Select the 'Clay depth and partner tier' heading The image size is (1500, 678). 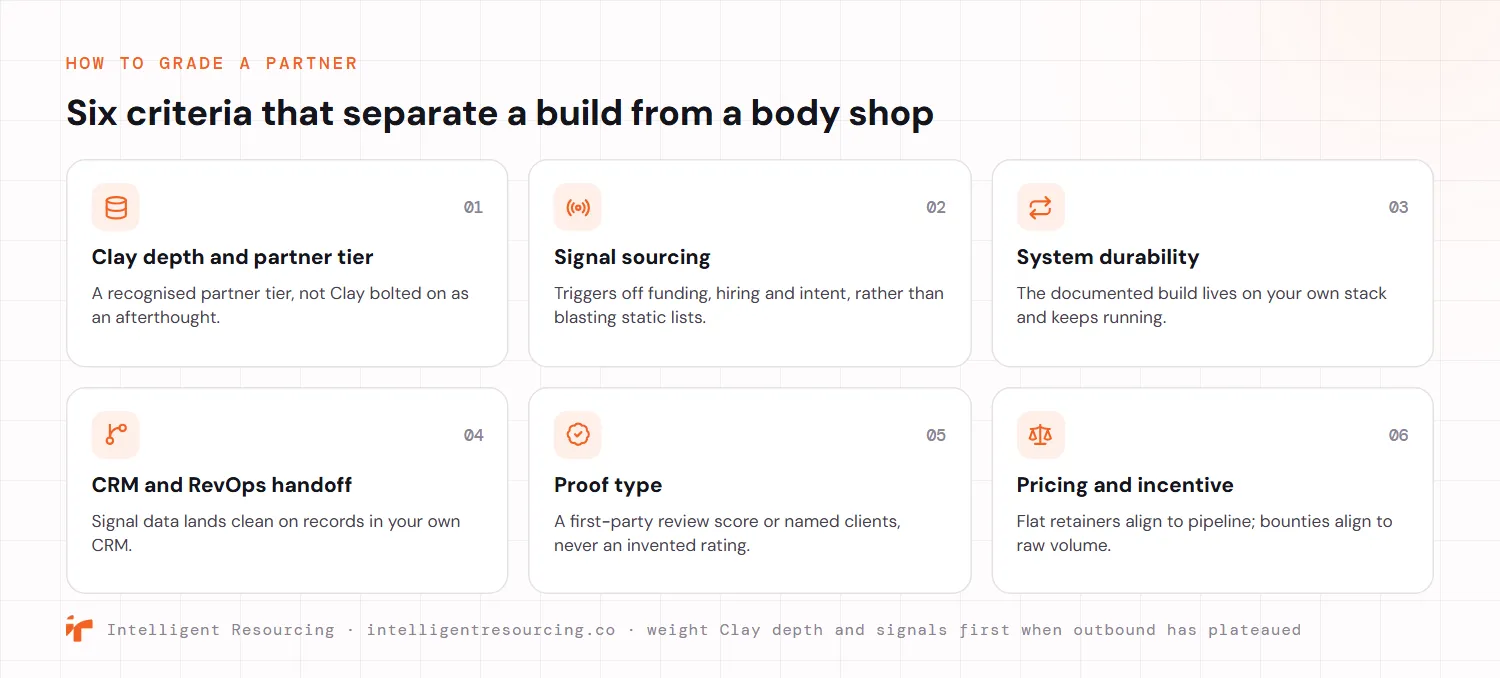232,257
